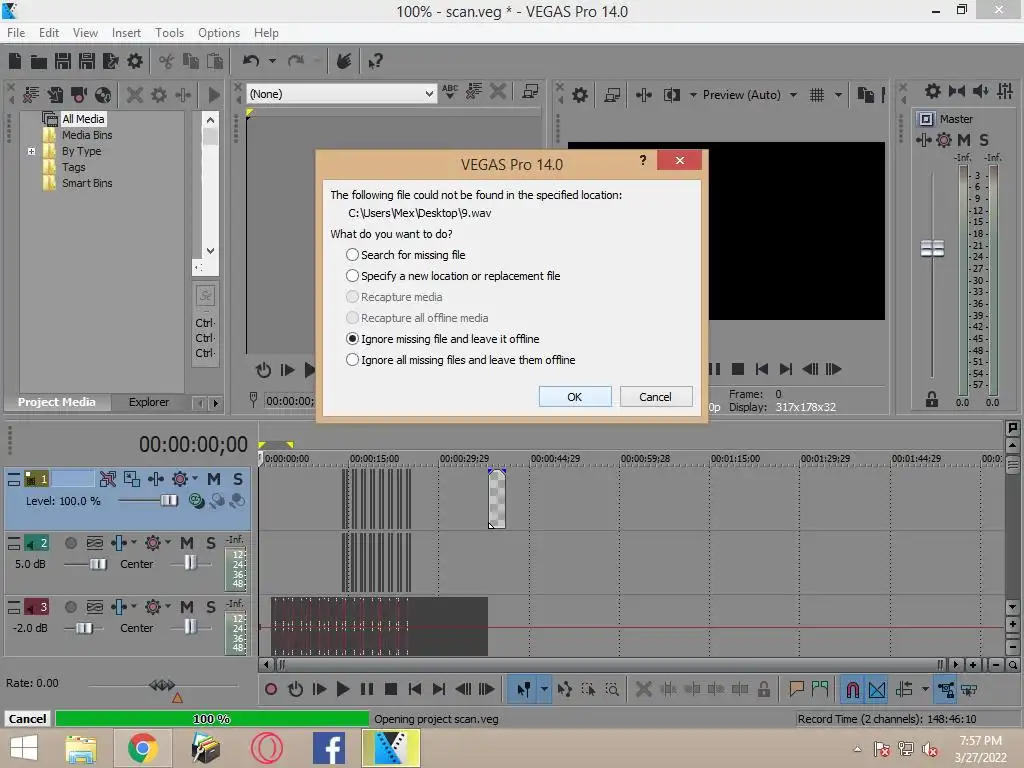Click the Lock Event padlock icon
The width and height of the screenshot is (1024, 768).
tap(763, 689)
